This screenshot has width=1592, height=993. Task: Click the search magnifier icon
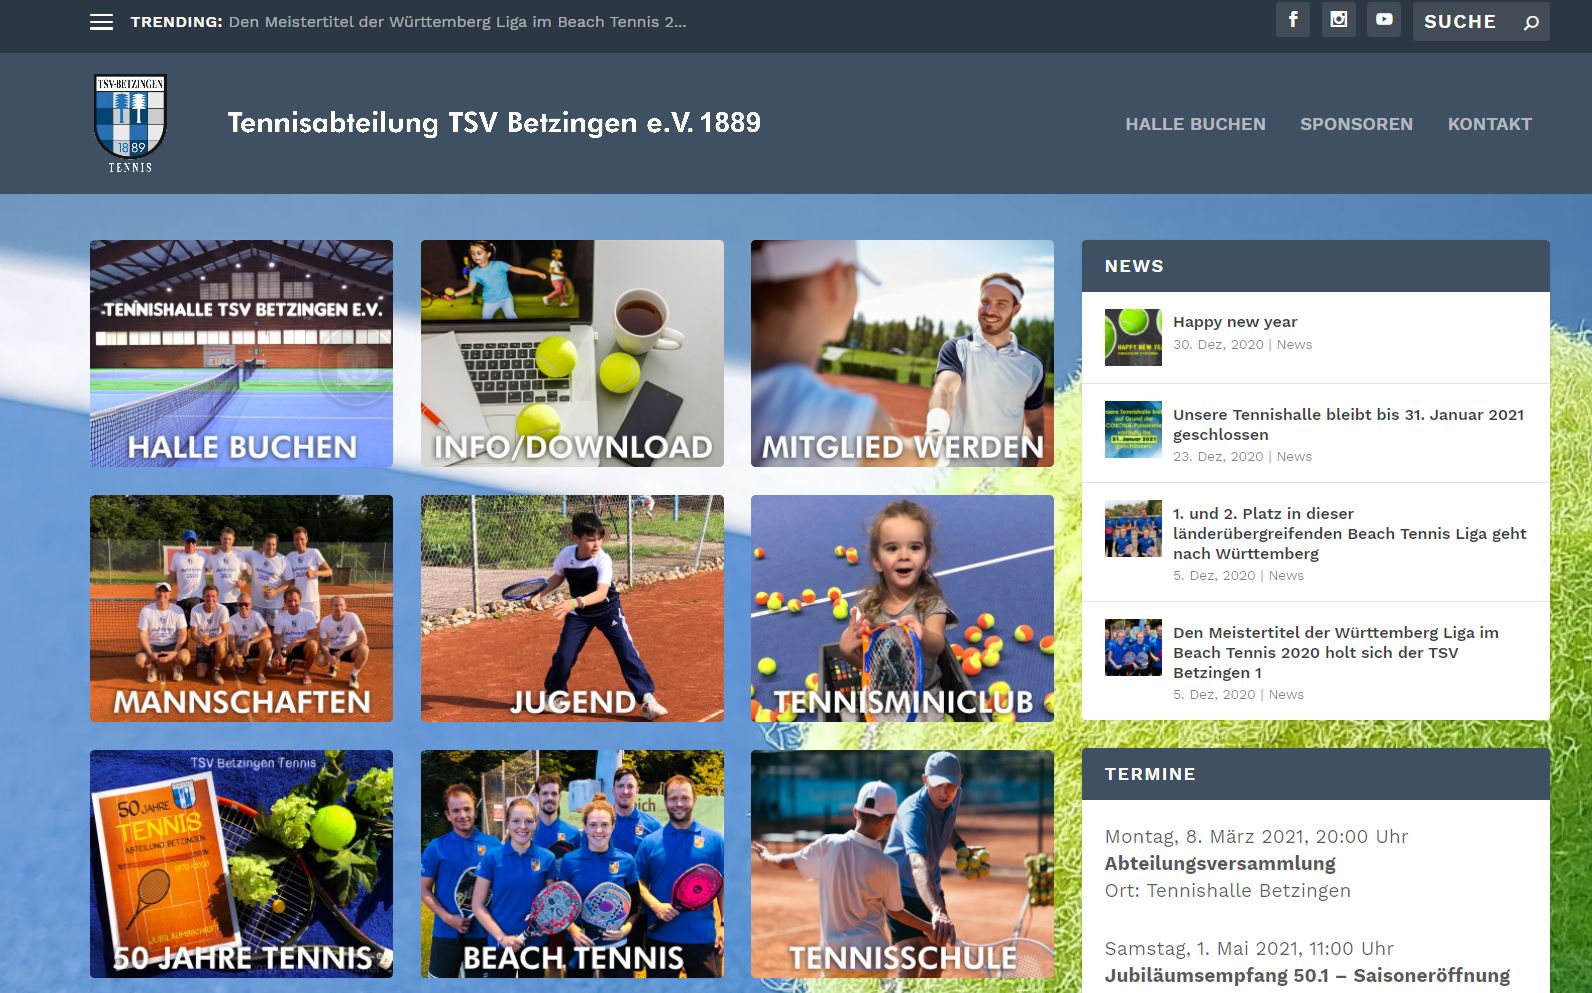click(1531, 22)
